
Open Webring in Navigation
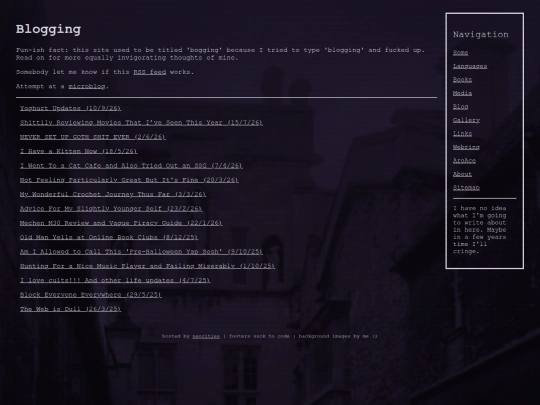coord(466,147)
